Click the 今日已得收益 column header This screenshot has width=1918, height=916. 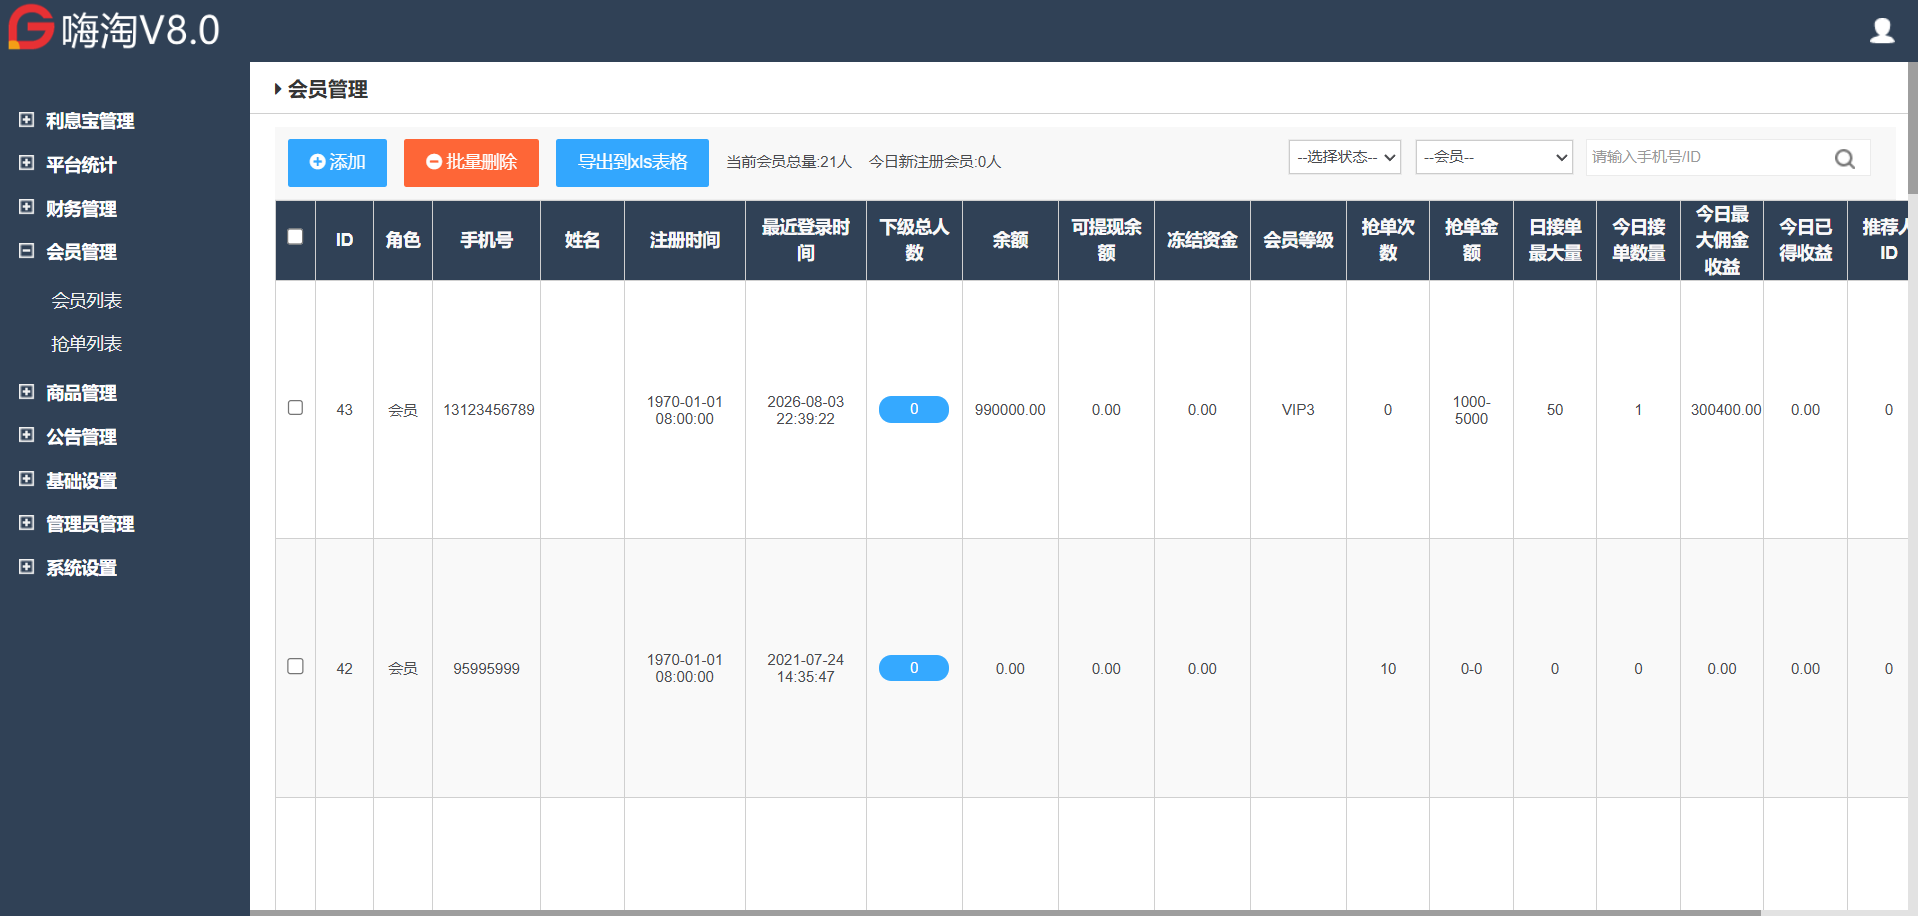(x=1806, y=240)
